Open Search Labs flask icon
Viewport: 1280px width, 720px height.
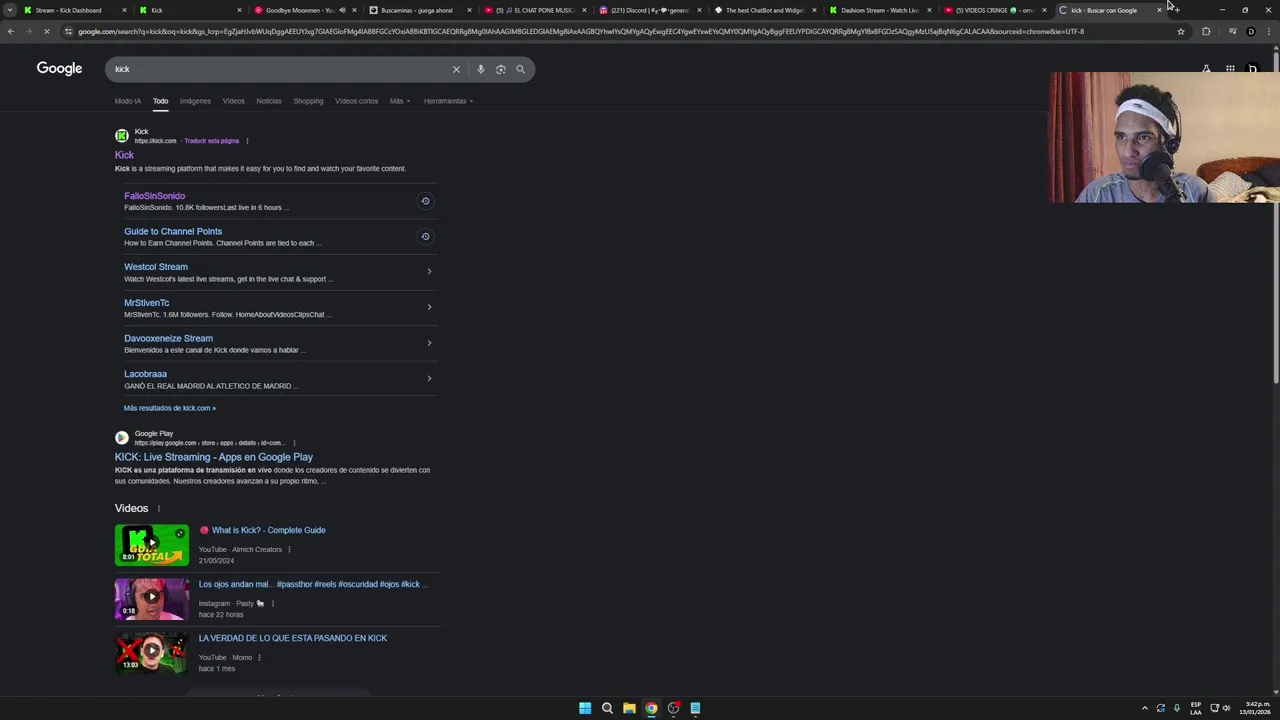click(1206, 69)
